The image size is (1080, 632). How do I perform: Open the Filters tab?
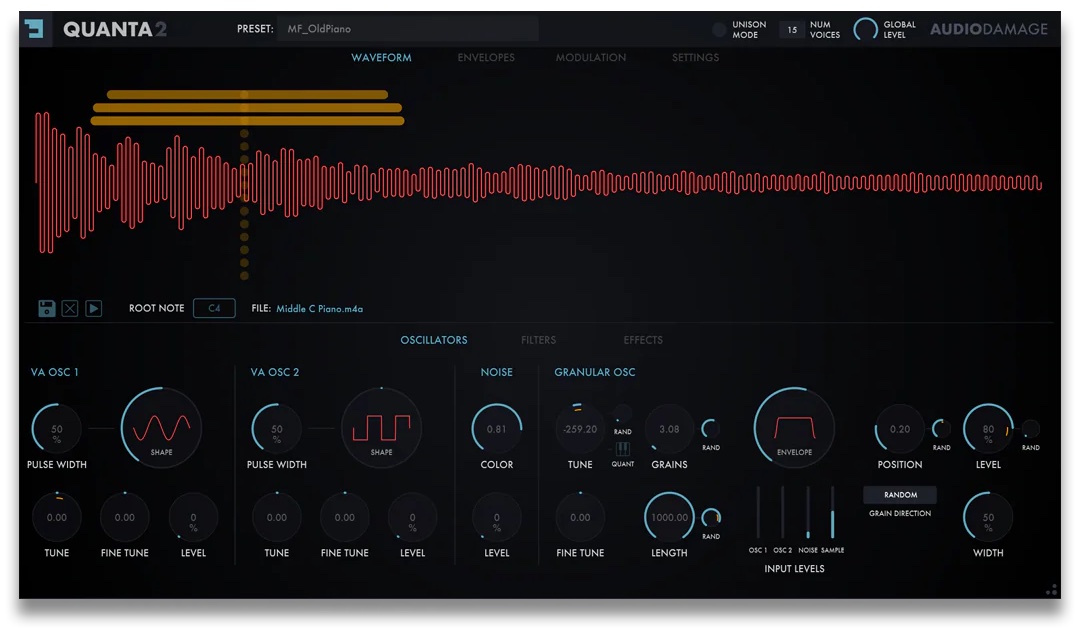point(538,340)
